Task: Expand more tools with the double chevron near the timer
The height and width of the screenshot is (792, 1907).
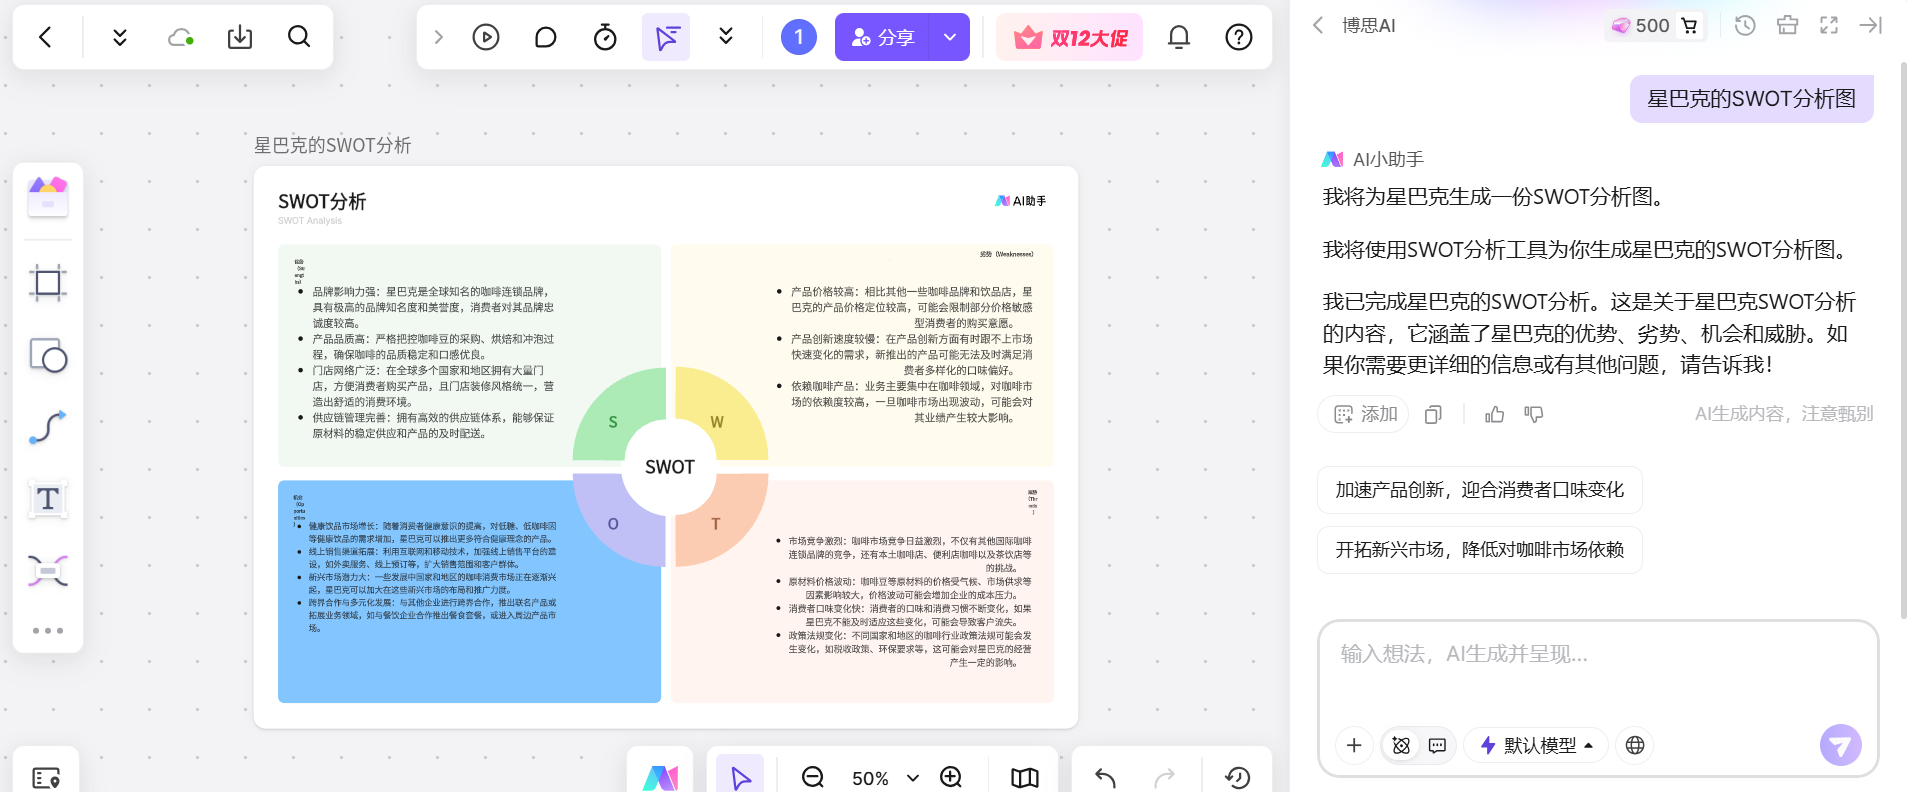Action: [x=726, y=37]
